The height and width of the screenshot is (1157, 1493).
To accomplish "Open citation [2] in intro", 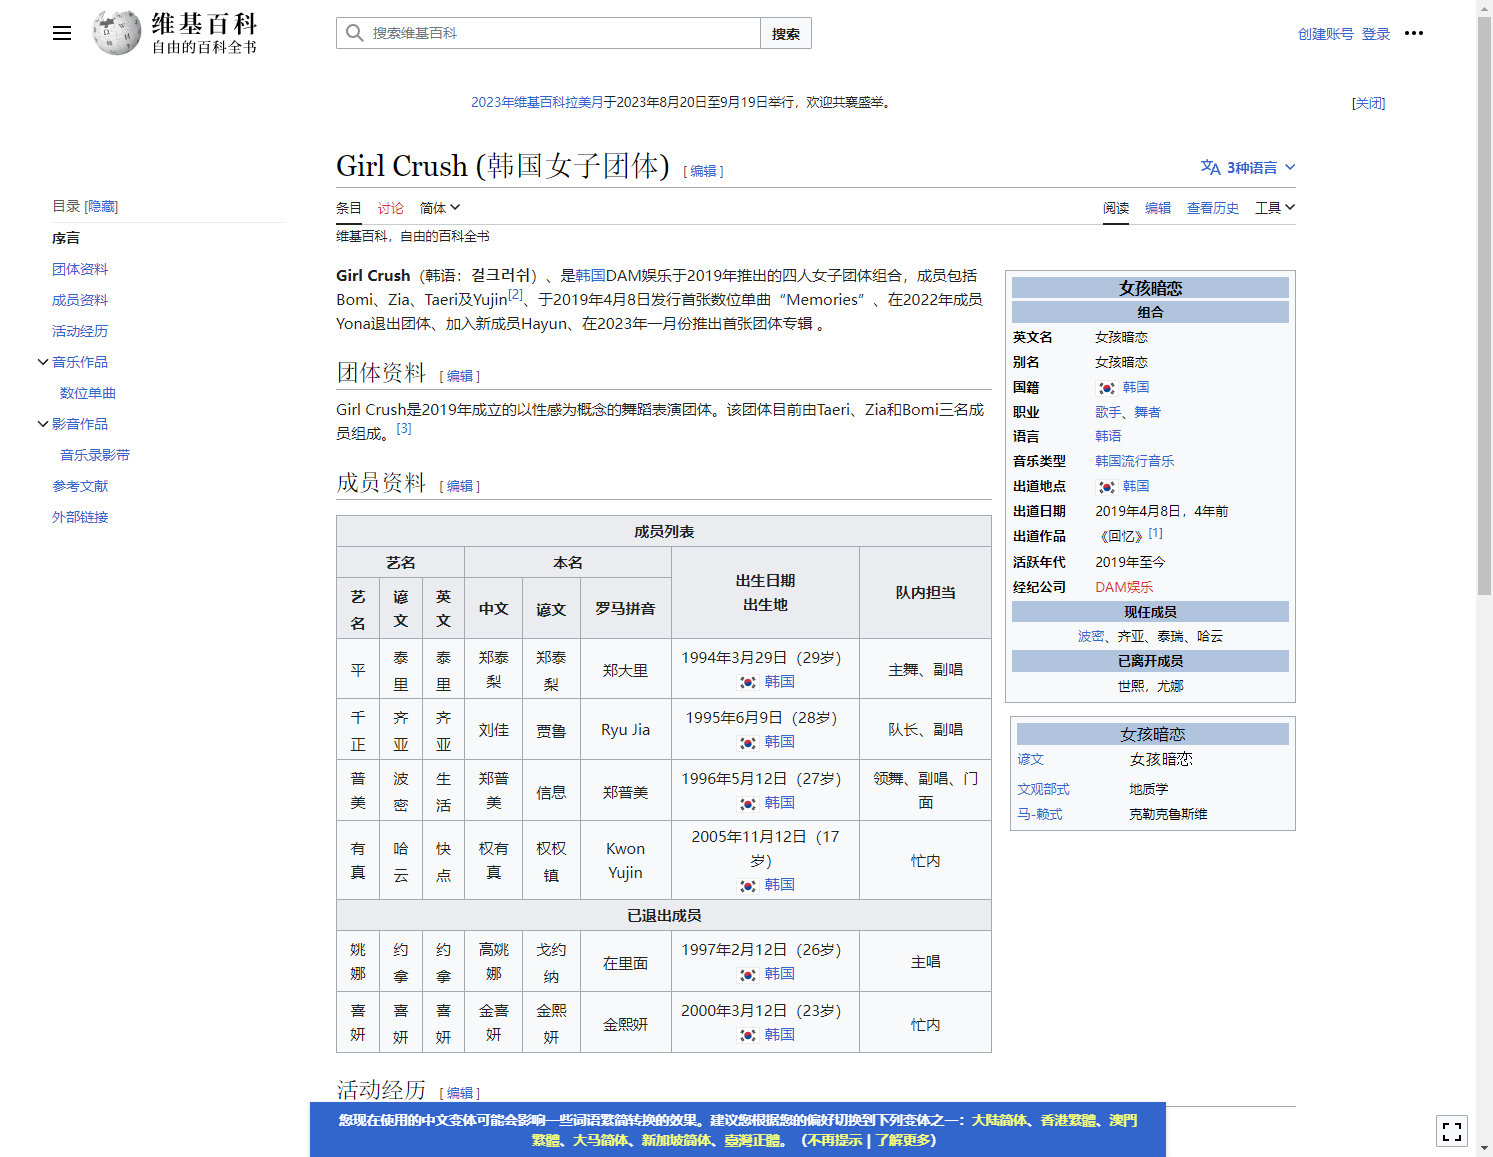I will coord(516,295).
